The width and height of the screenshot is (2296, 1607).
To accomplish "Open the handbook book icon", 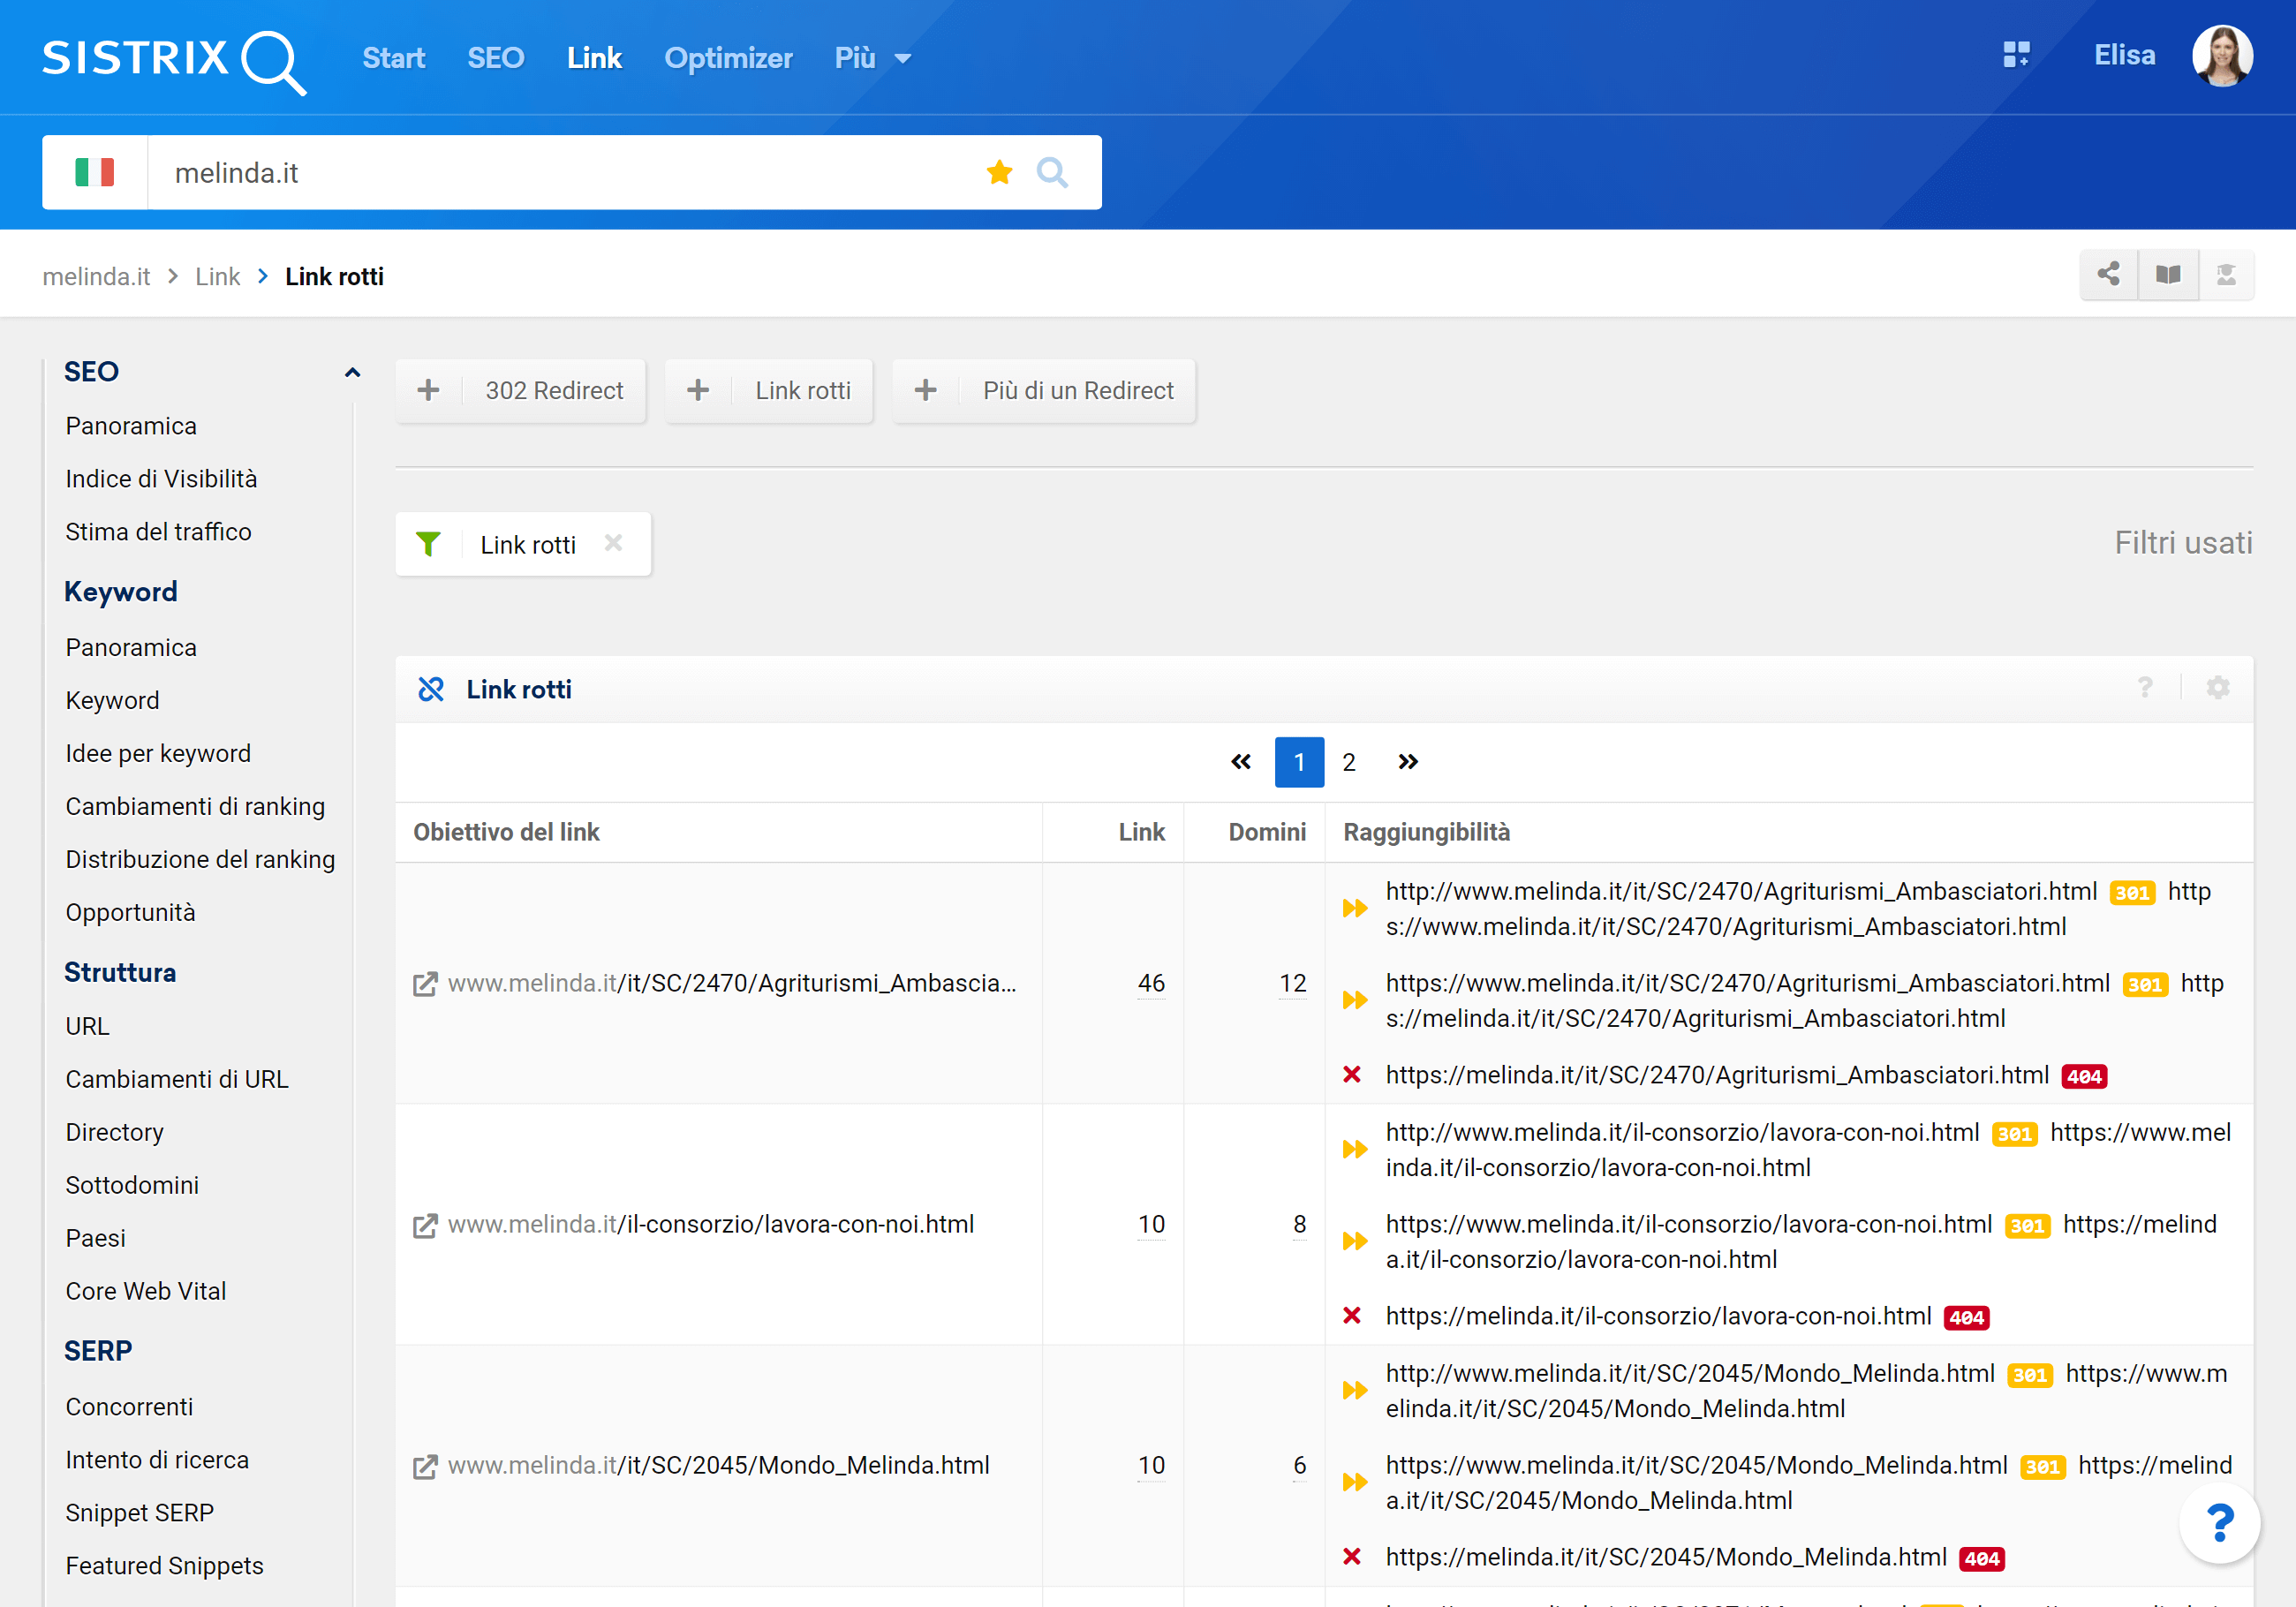I will (x=2167, y=275).
